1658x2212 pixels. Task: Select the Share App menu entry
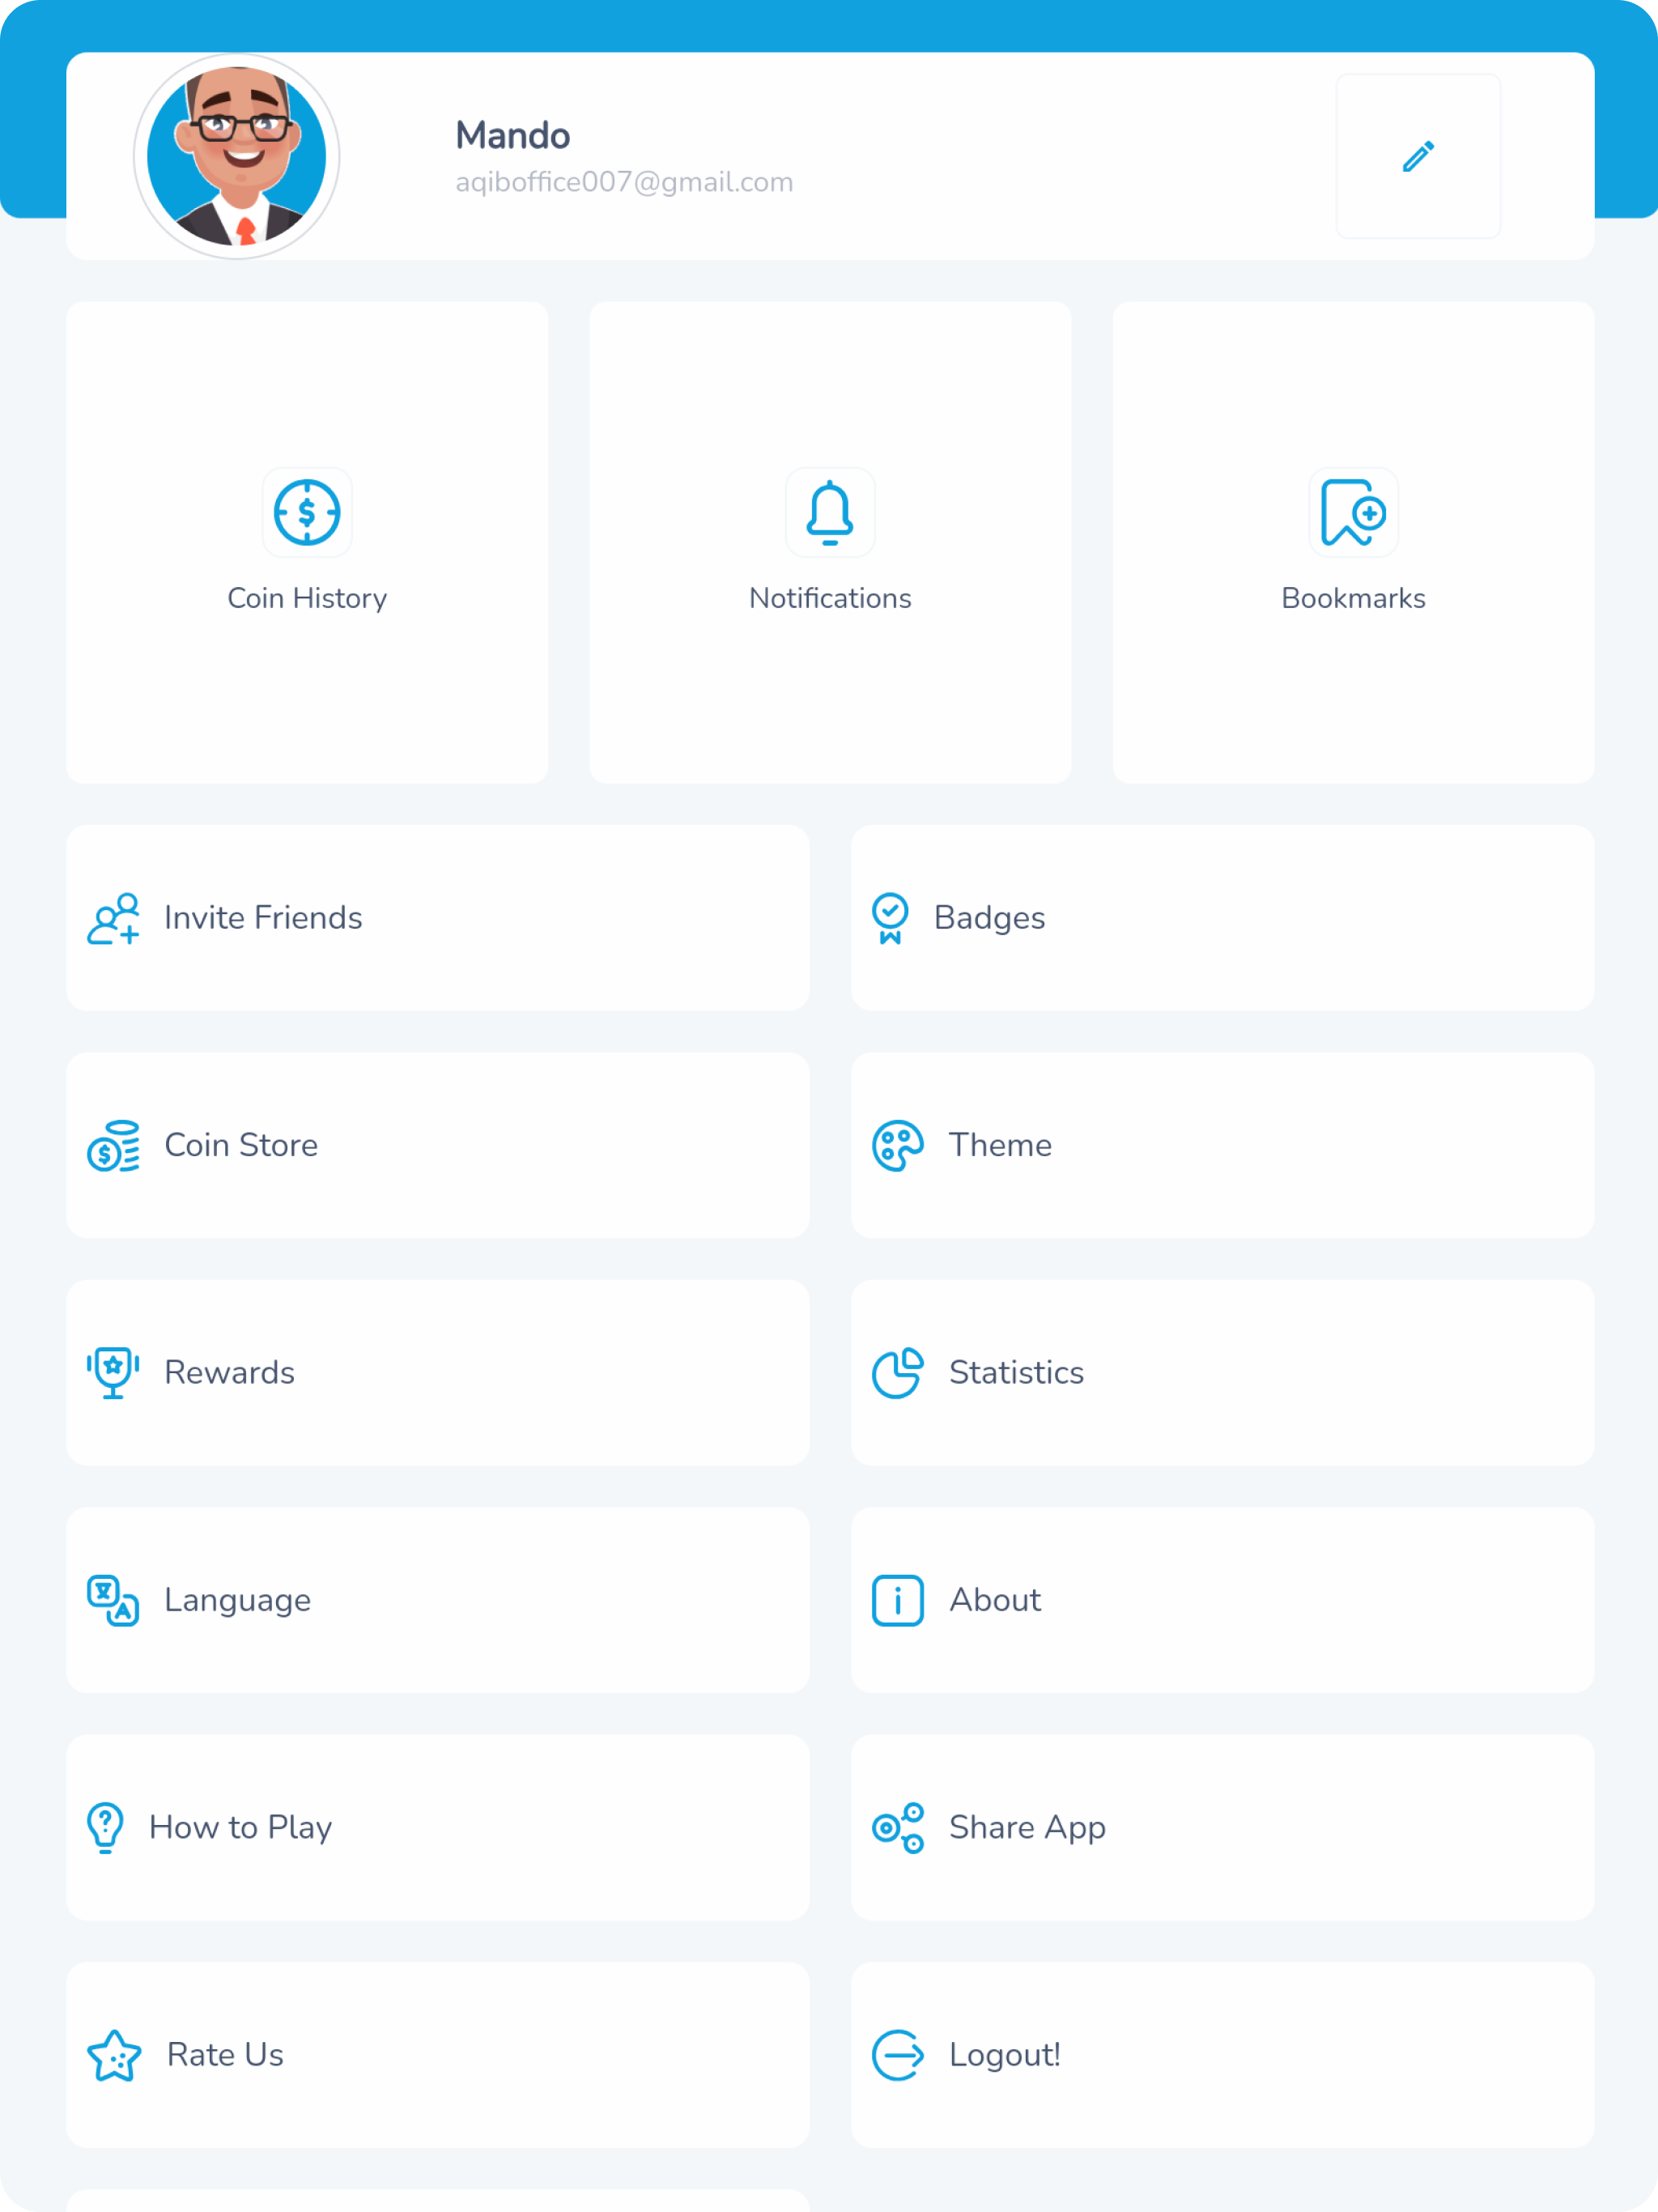click(x=1223, y=1827)
